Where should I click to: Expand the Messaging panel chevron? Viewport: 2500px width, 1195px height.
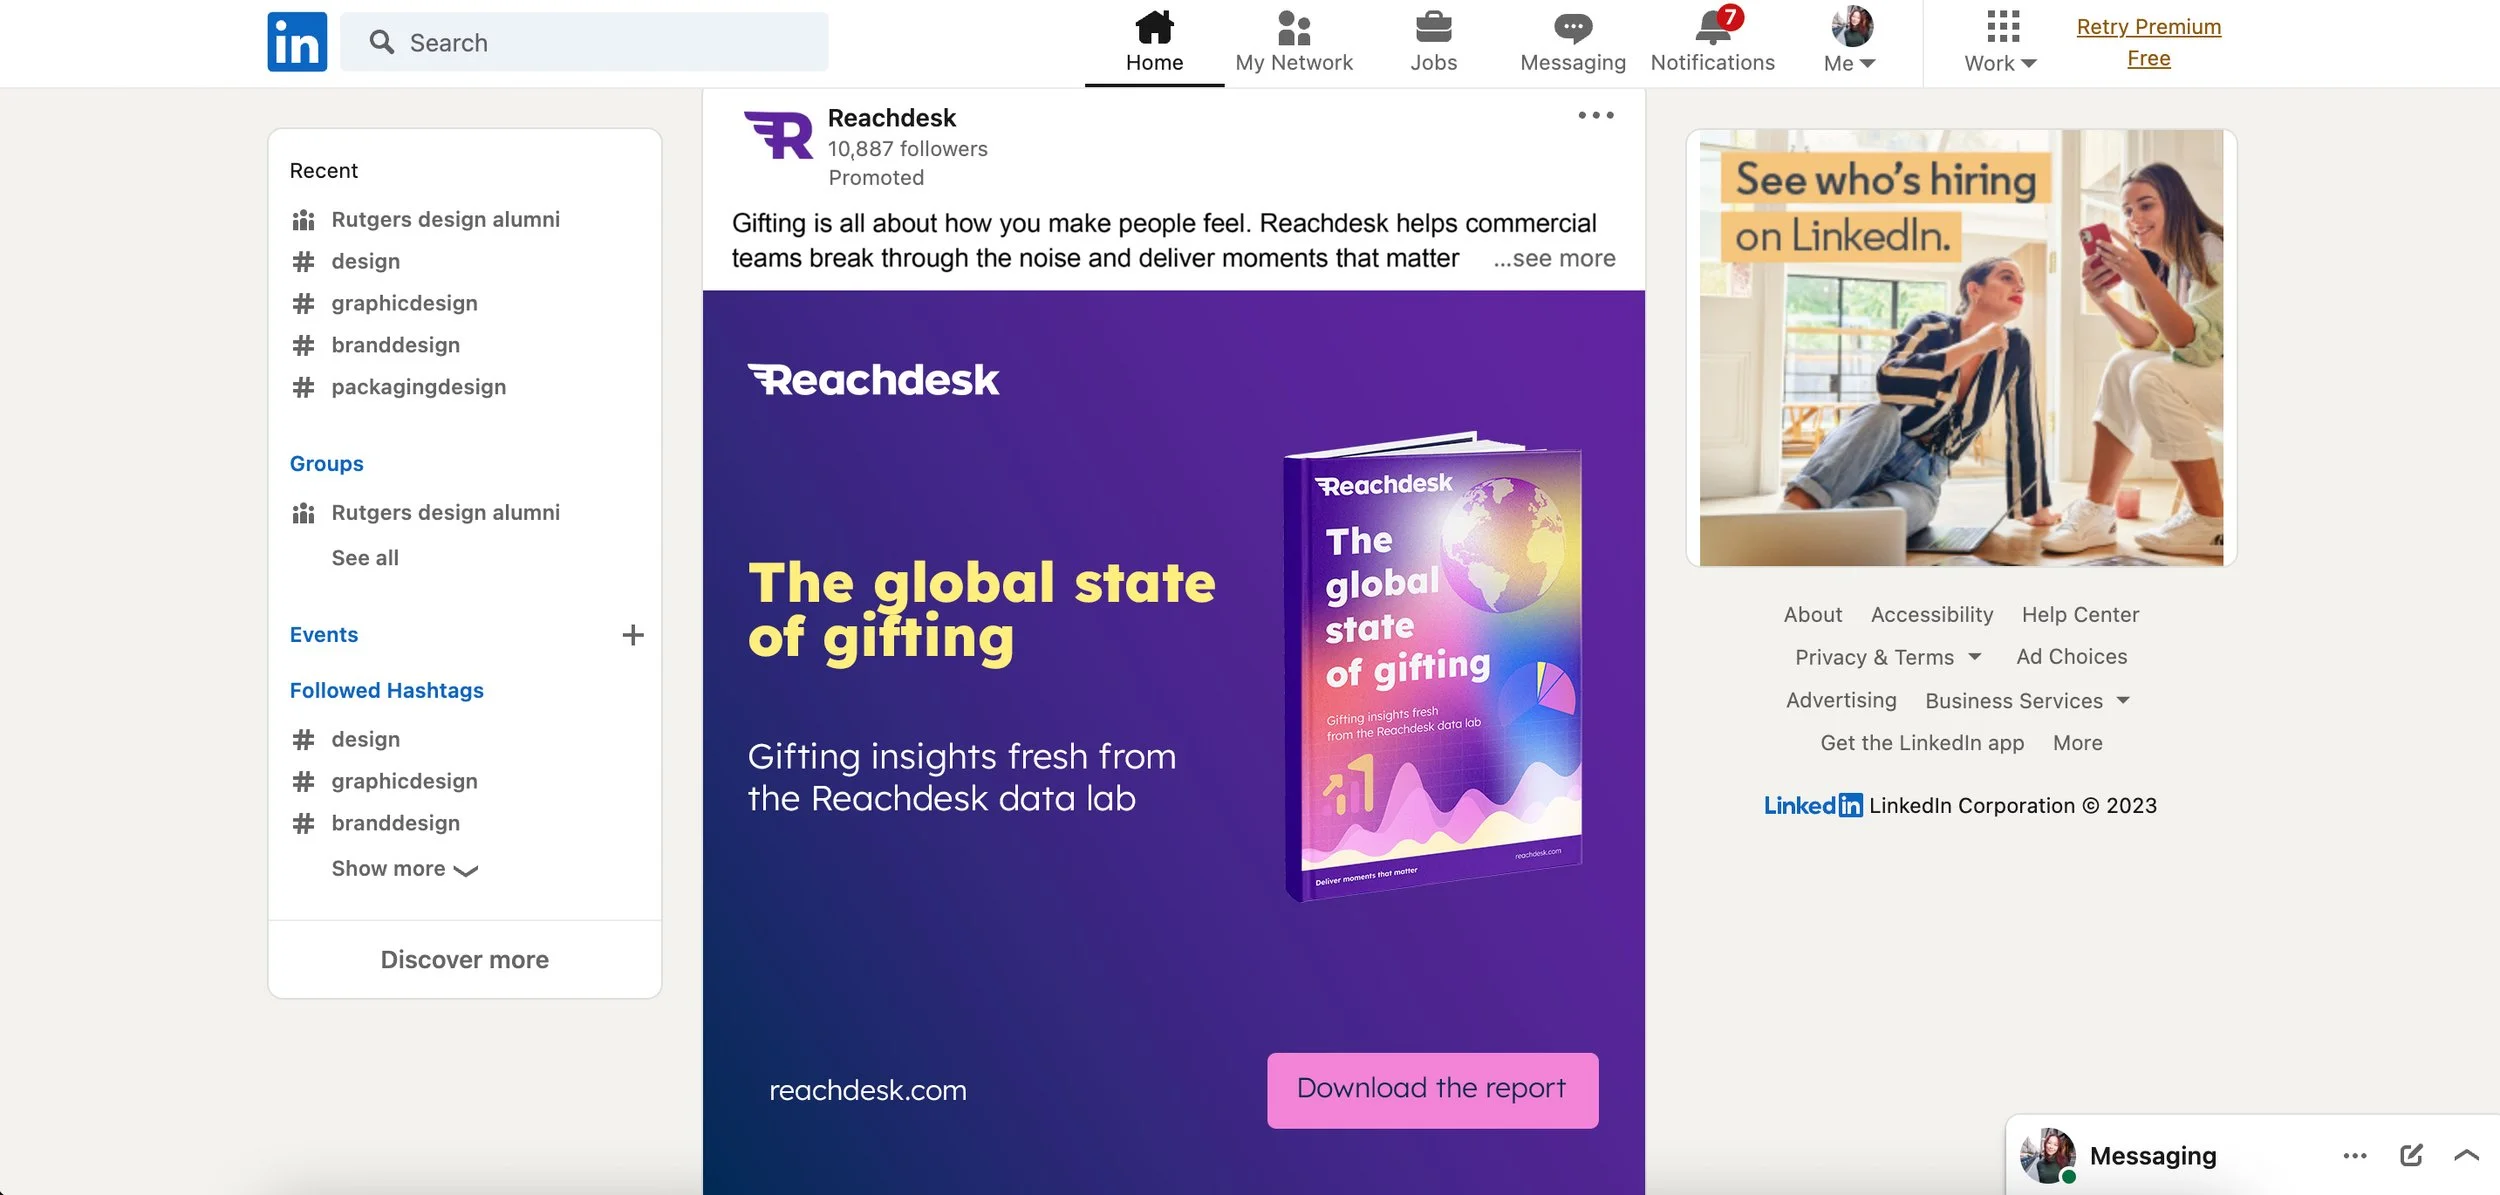[2466, 1156]
